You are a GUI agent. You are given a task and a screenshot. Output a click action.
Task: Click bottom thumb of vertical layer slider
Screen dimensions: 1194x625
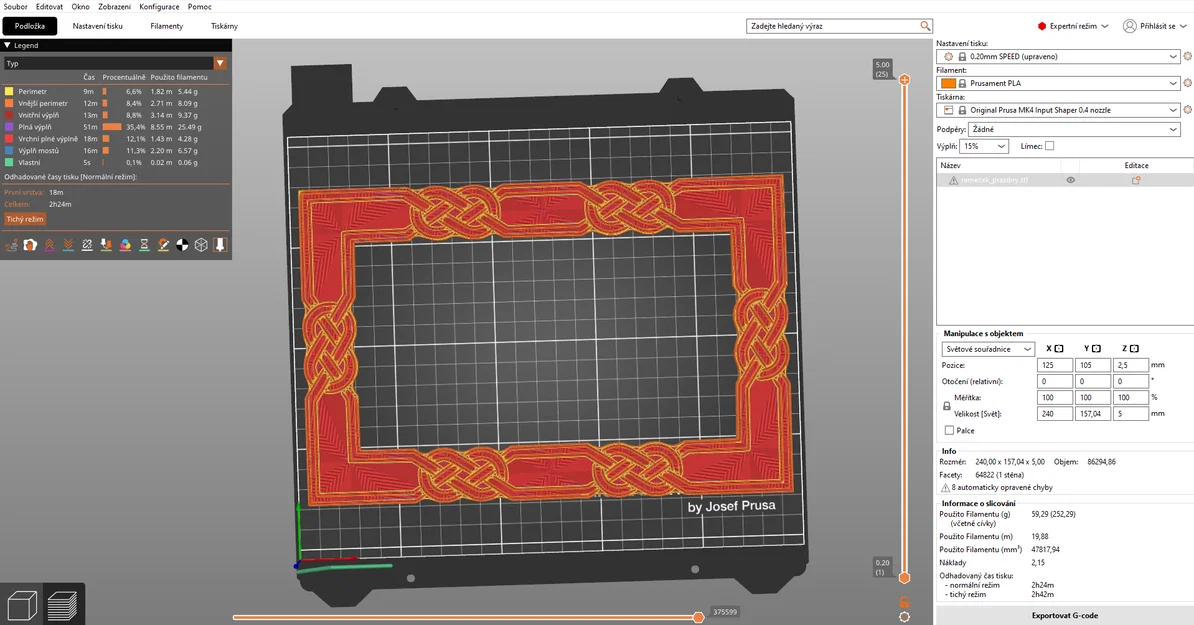905,578
